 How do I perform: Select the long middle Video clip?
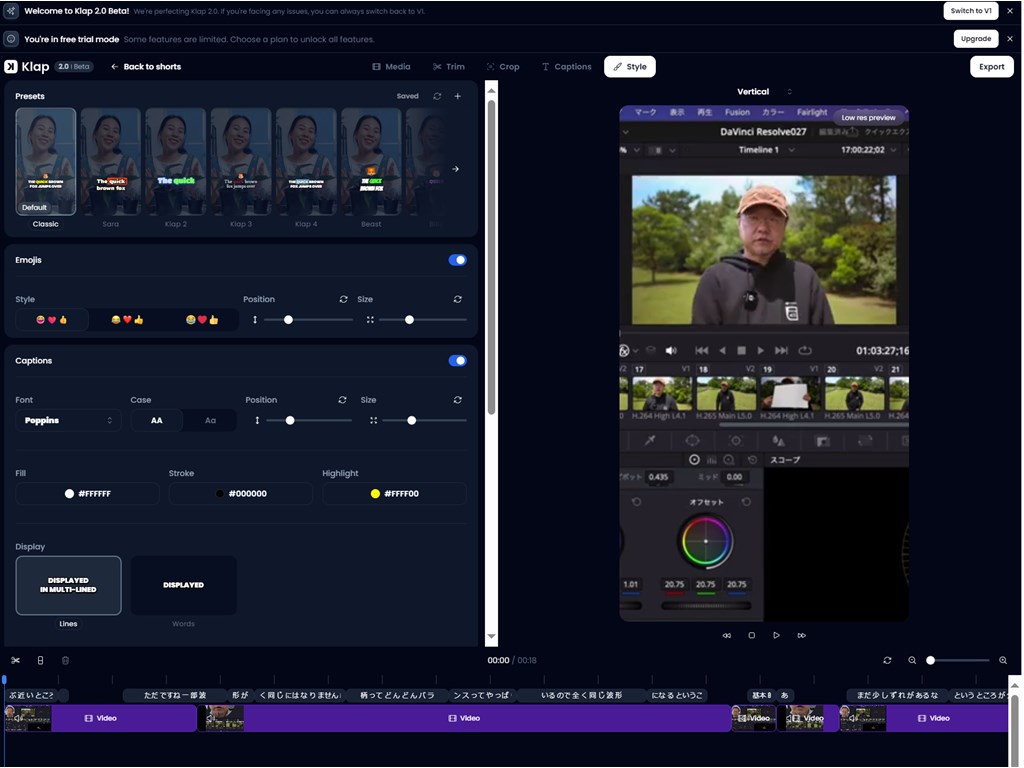coord(464,718)
